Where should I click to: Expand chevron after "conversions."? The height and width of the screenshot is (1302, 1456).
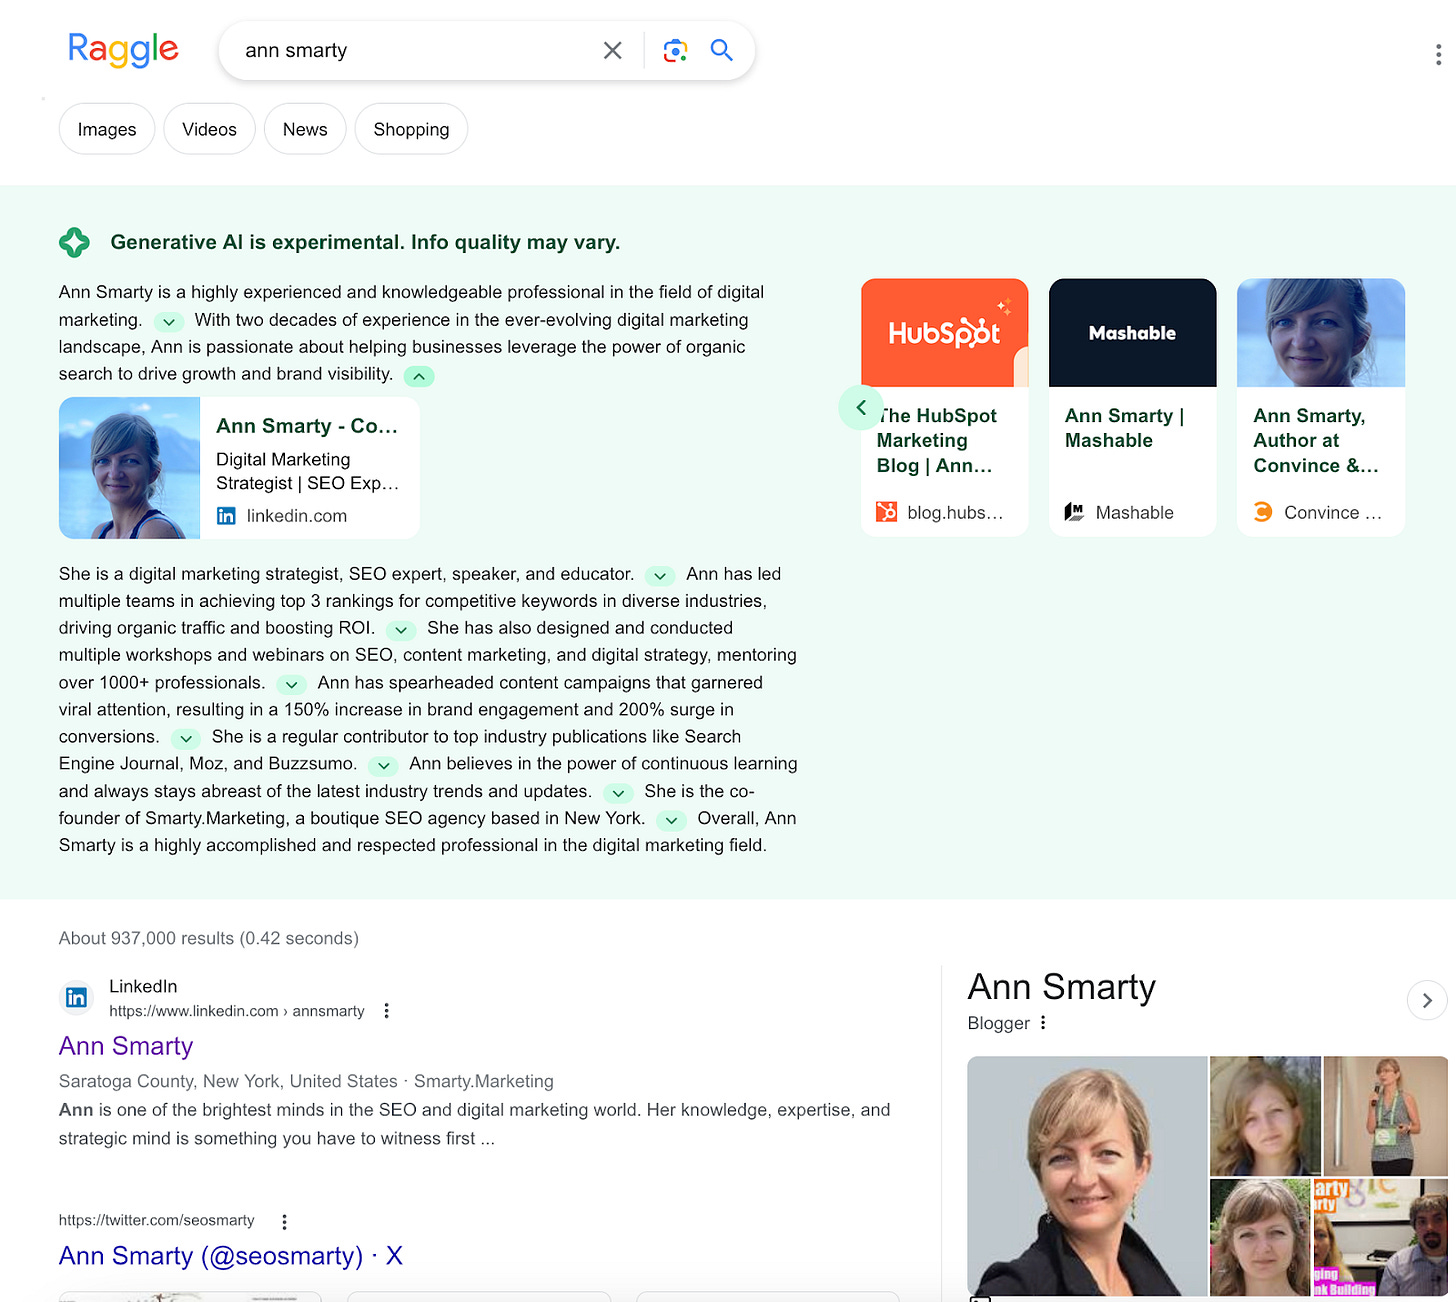coord(185,739)
